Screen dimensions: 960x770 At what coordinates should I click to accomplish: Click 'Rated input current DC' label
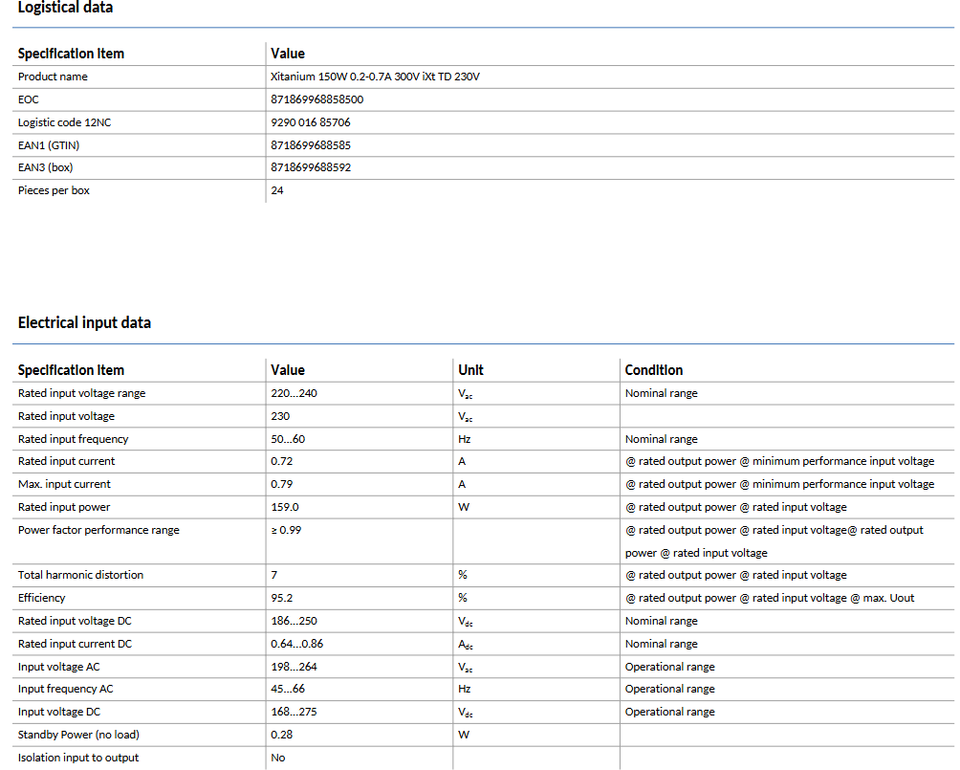tap(75, 644)
